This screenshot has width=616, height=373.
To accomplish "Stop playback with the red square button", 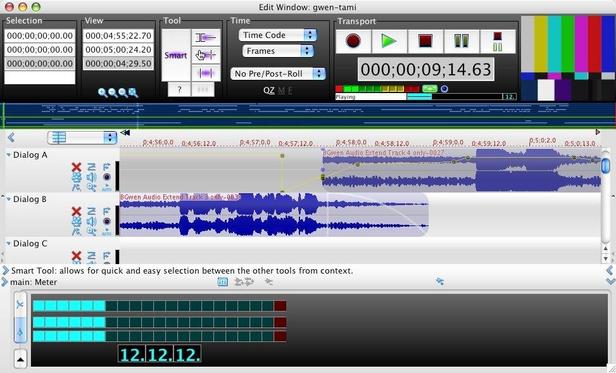I will (425, 41).
